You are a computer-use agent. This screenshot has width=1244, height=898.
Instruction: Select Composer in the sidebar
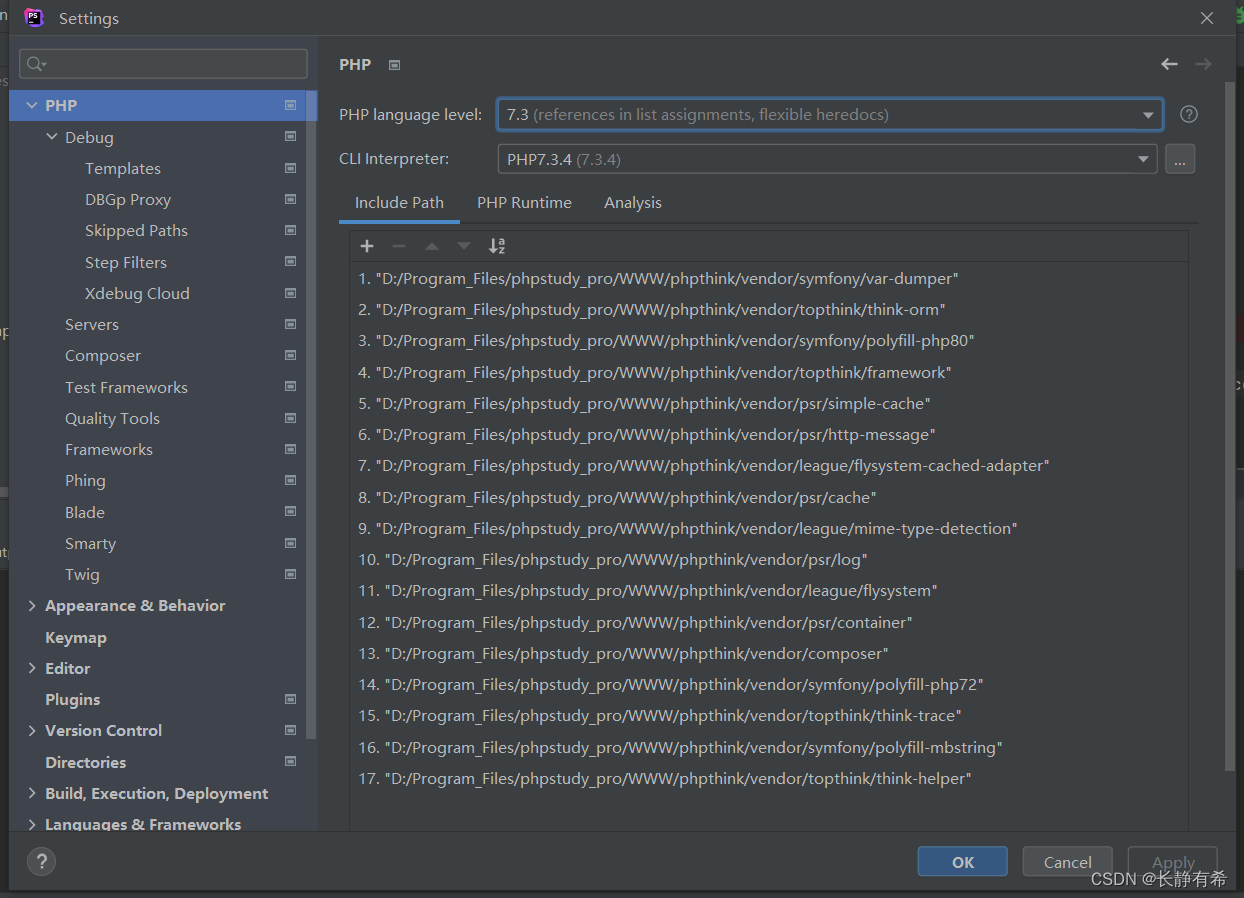pyautogui.click(x=103, y=355)
